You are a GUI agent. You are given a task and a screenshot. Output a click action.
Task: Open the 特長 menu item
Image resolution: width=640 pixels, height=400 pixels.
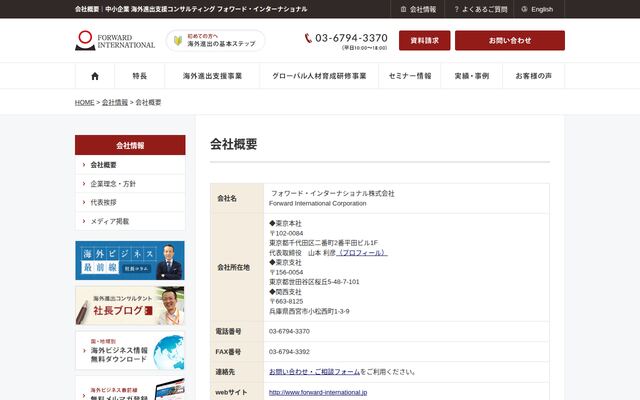[x=140, y=76]
